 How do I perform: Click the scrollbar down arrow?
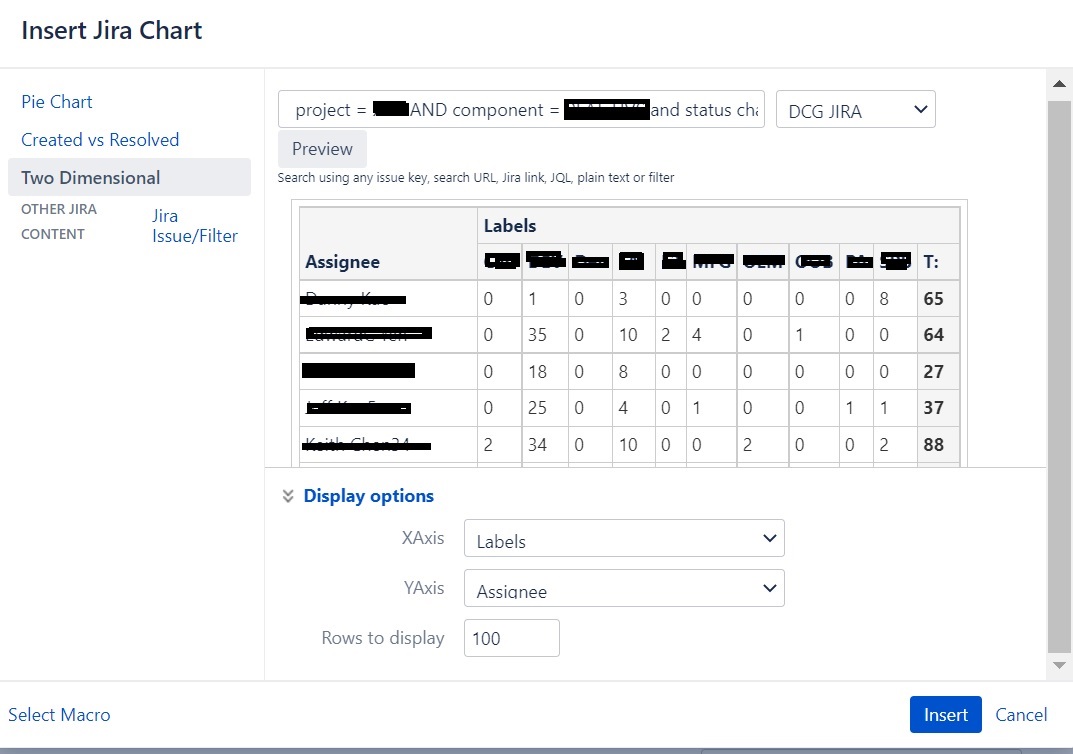1059,665
